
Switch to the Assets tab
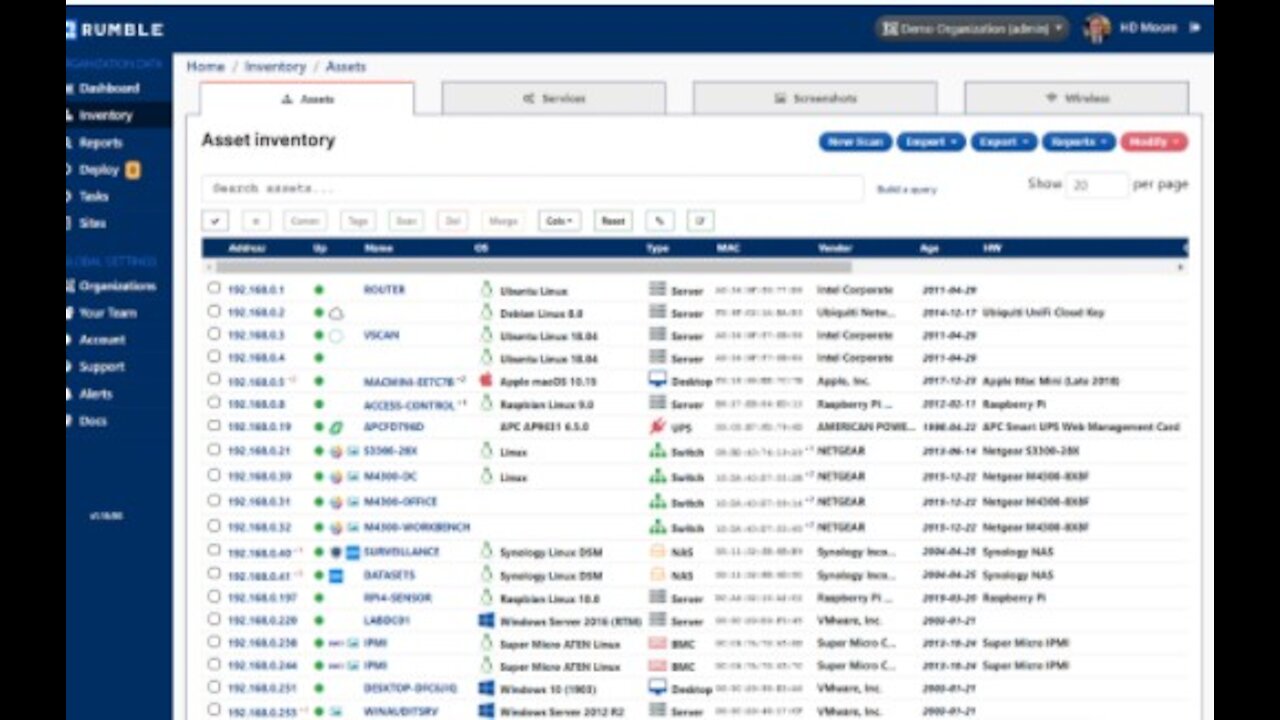(307, 99)
